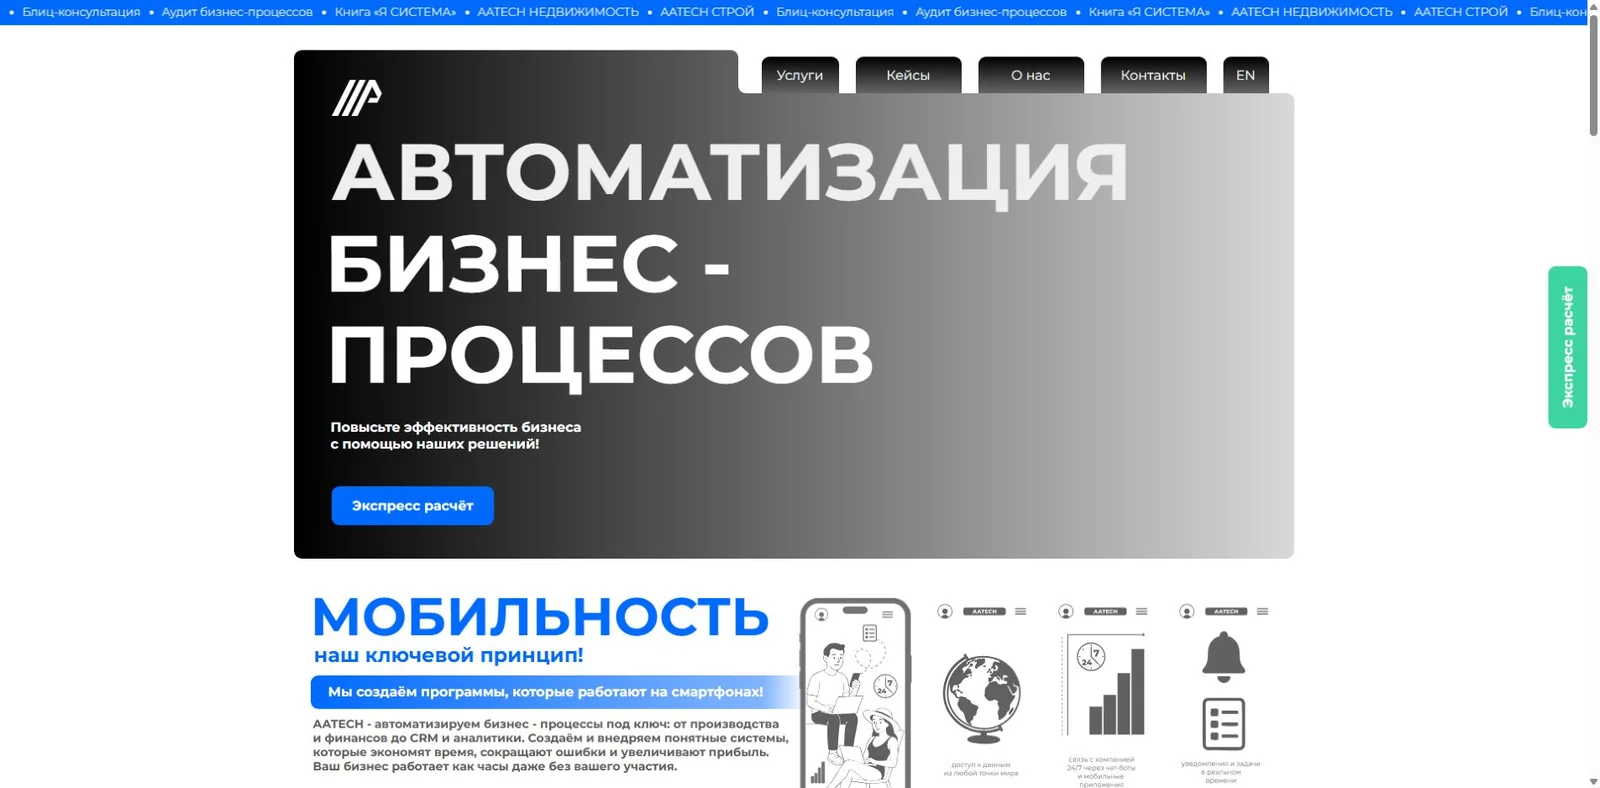Screen dimensions: 1600x788
Task: Click the hamburger icon inside the phone mockup
Action: (x=887, y=614)
